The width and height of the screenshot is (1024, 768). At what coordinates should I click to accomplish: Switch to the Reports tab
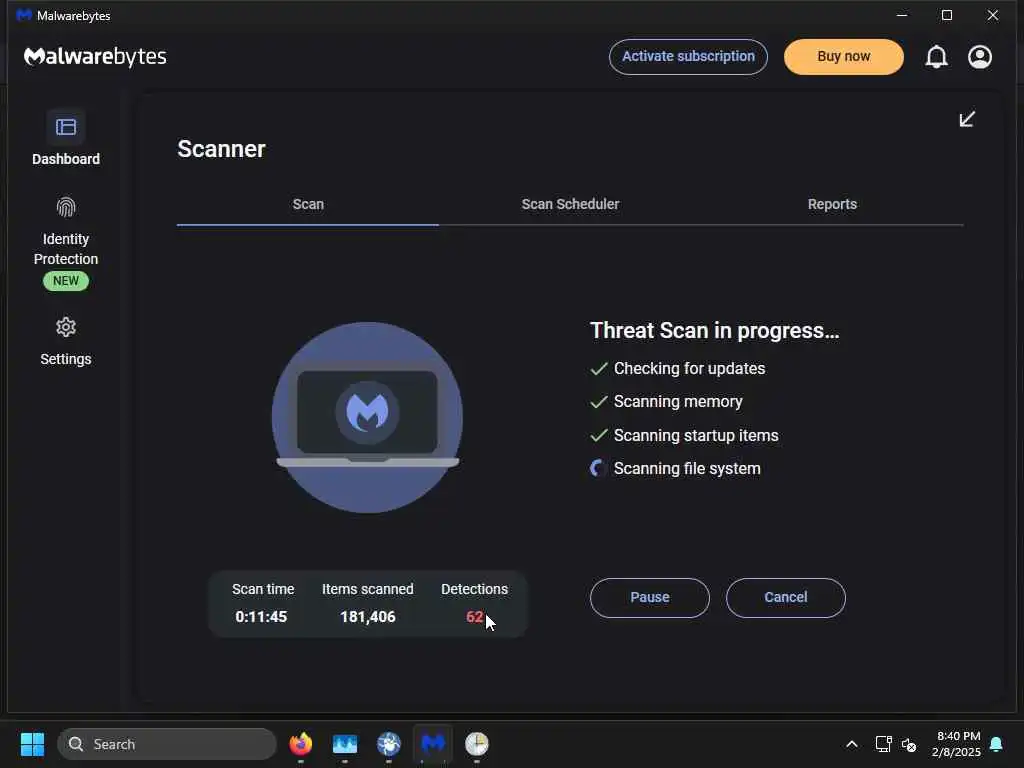point(832,204)
